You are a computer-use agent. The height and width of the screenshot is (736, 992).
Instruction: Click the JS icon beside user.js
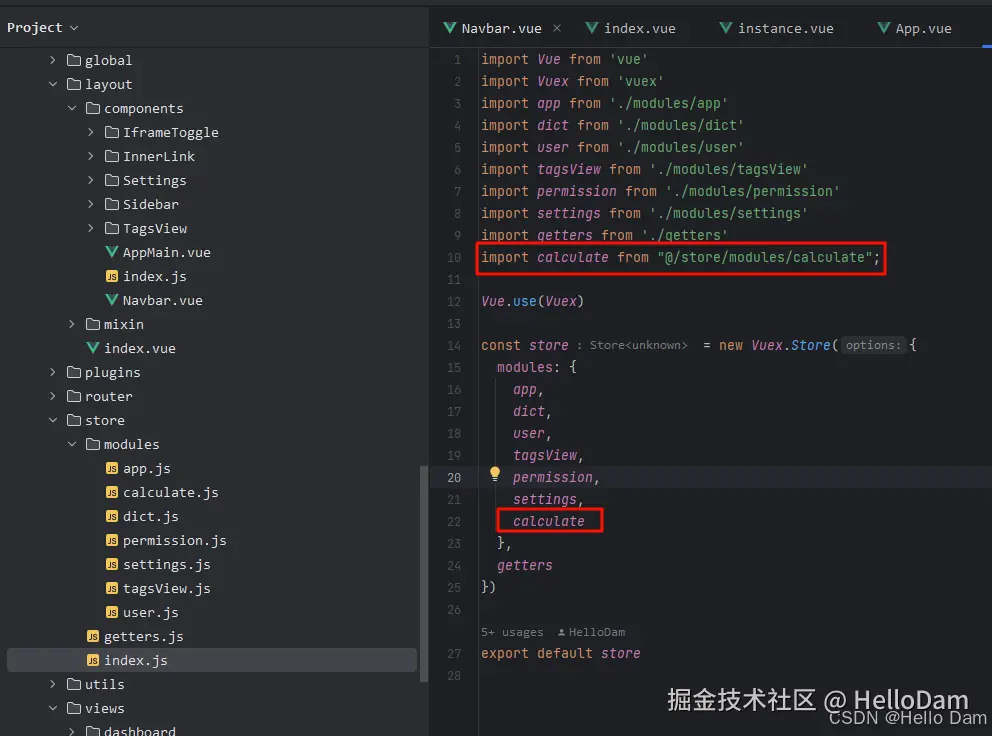click(112, 612)
